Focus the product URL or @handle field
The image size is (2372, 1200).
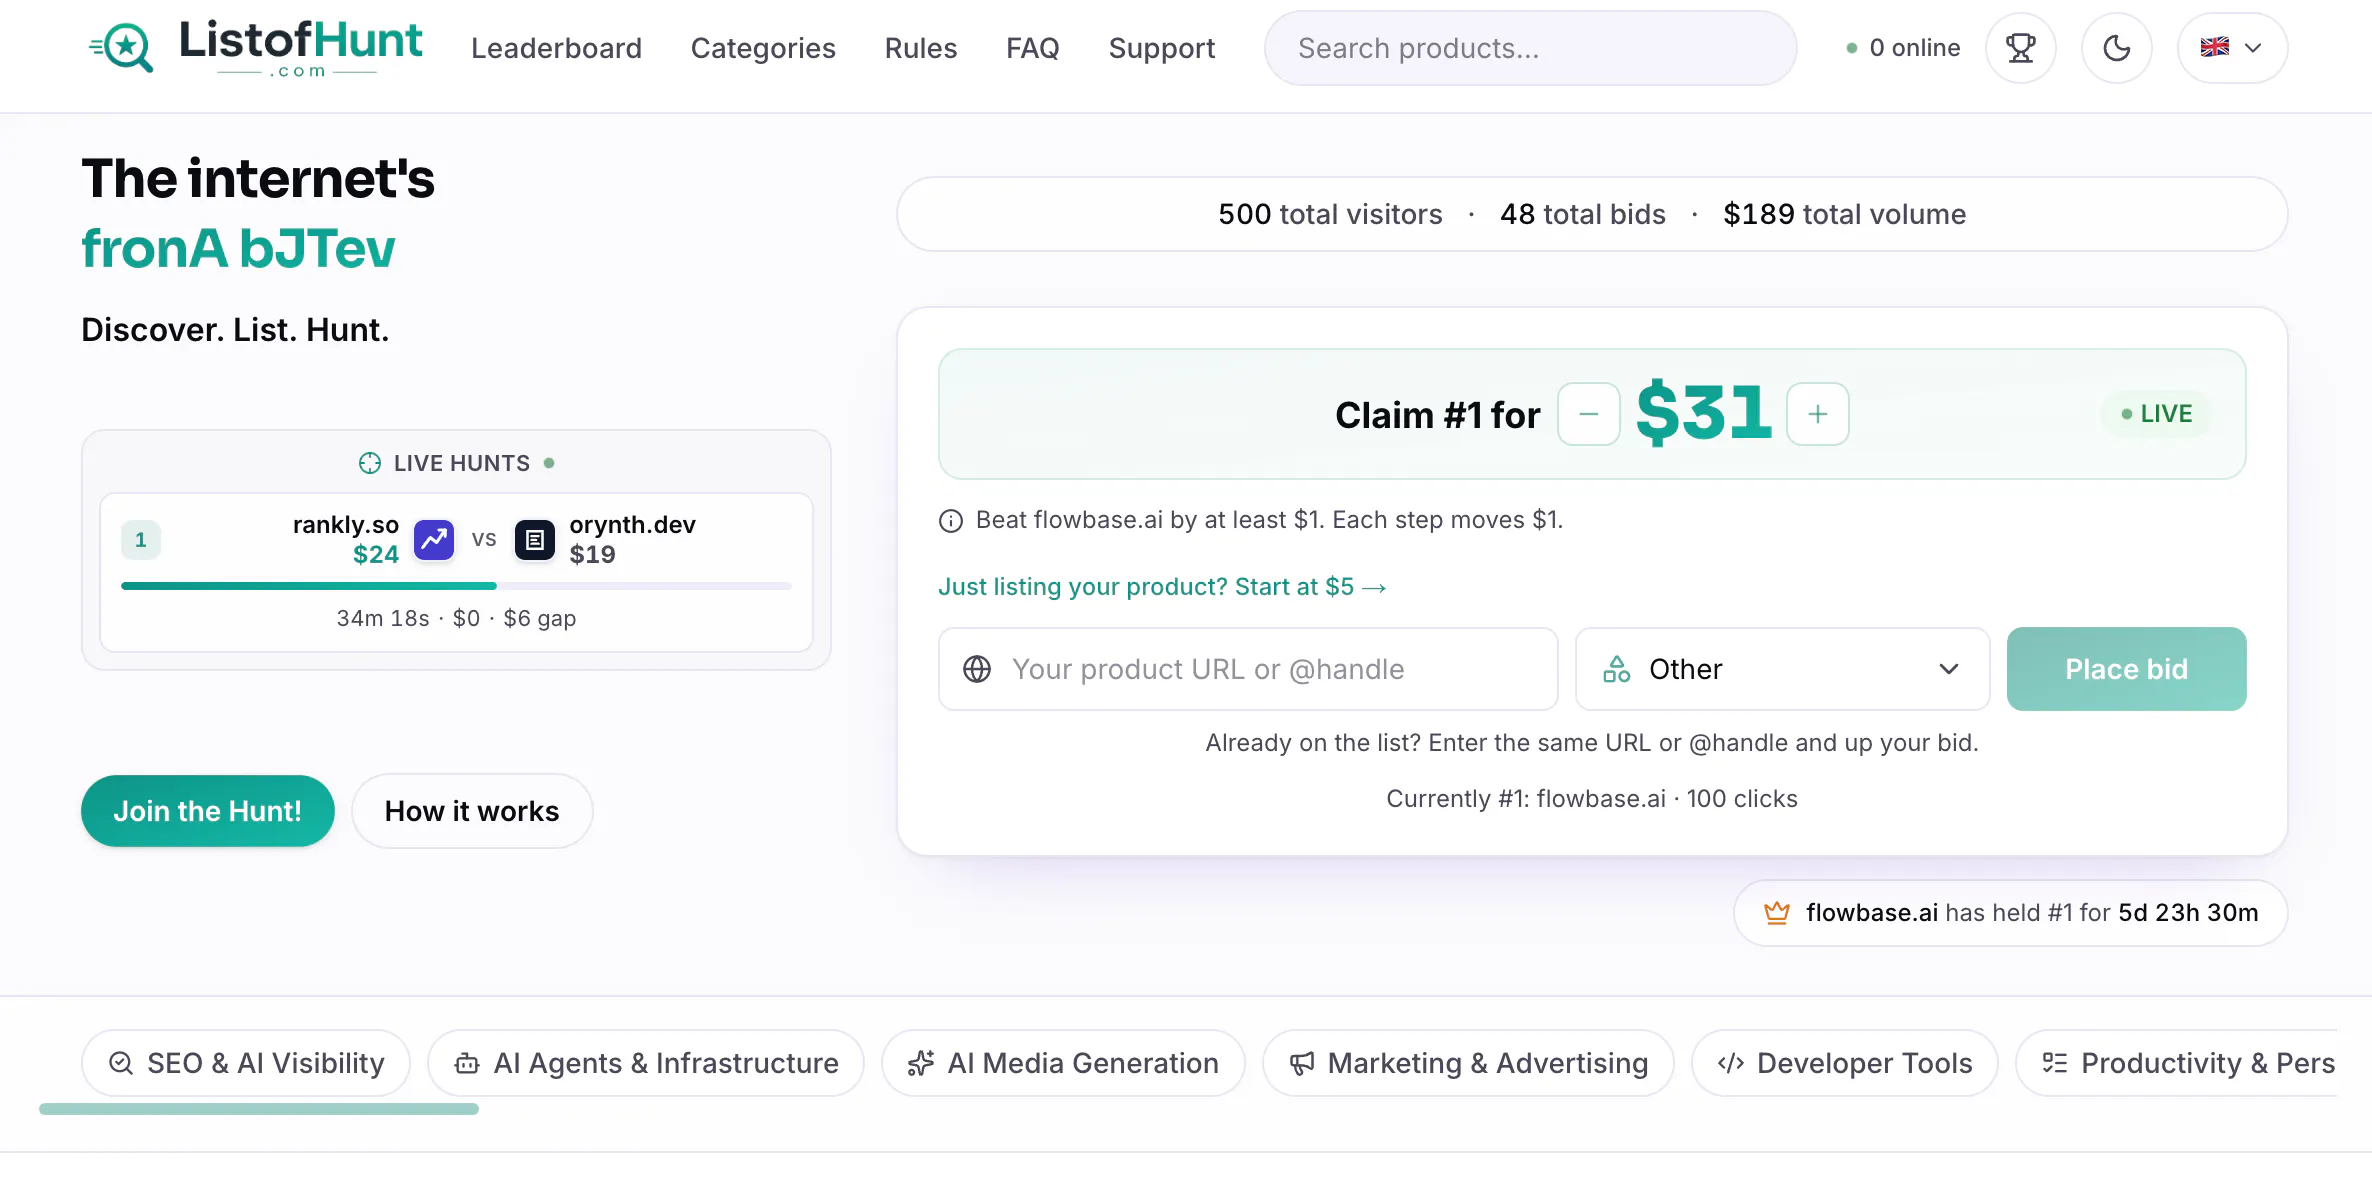pos(1248,669)
